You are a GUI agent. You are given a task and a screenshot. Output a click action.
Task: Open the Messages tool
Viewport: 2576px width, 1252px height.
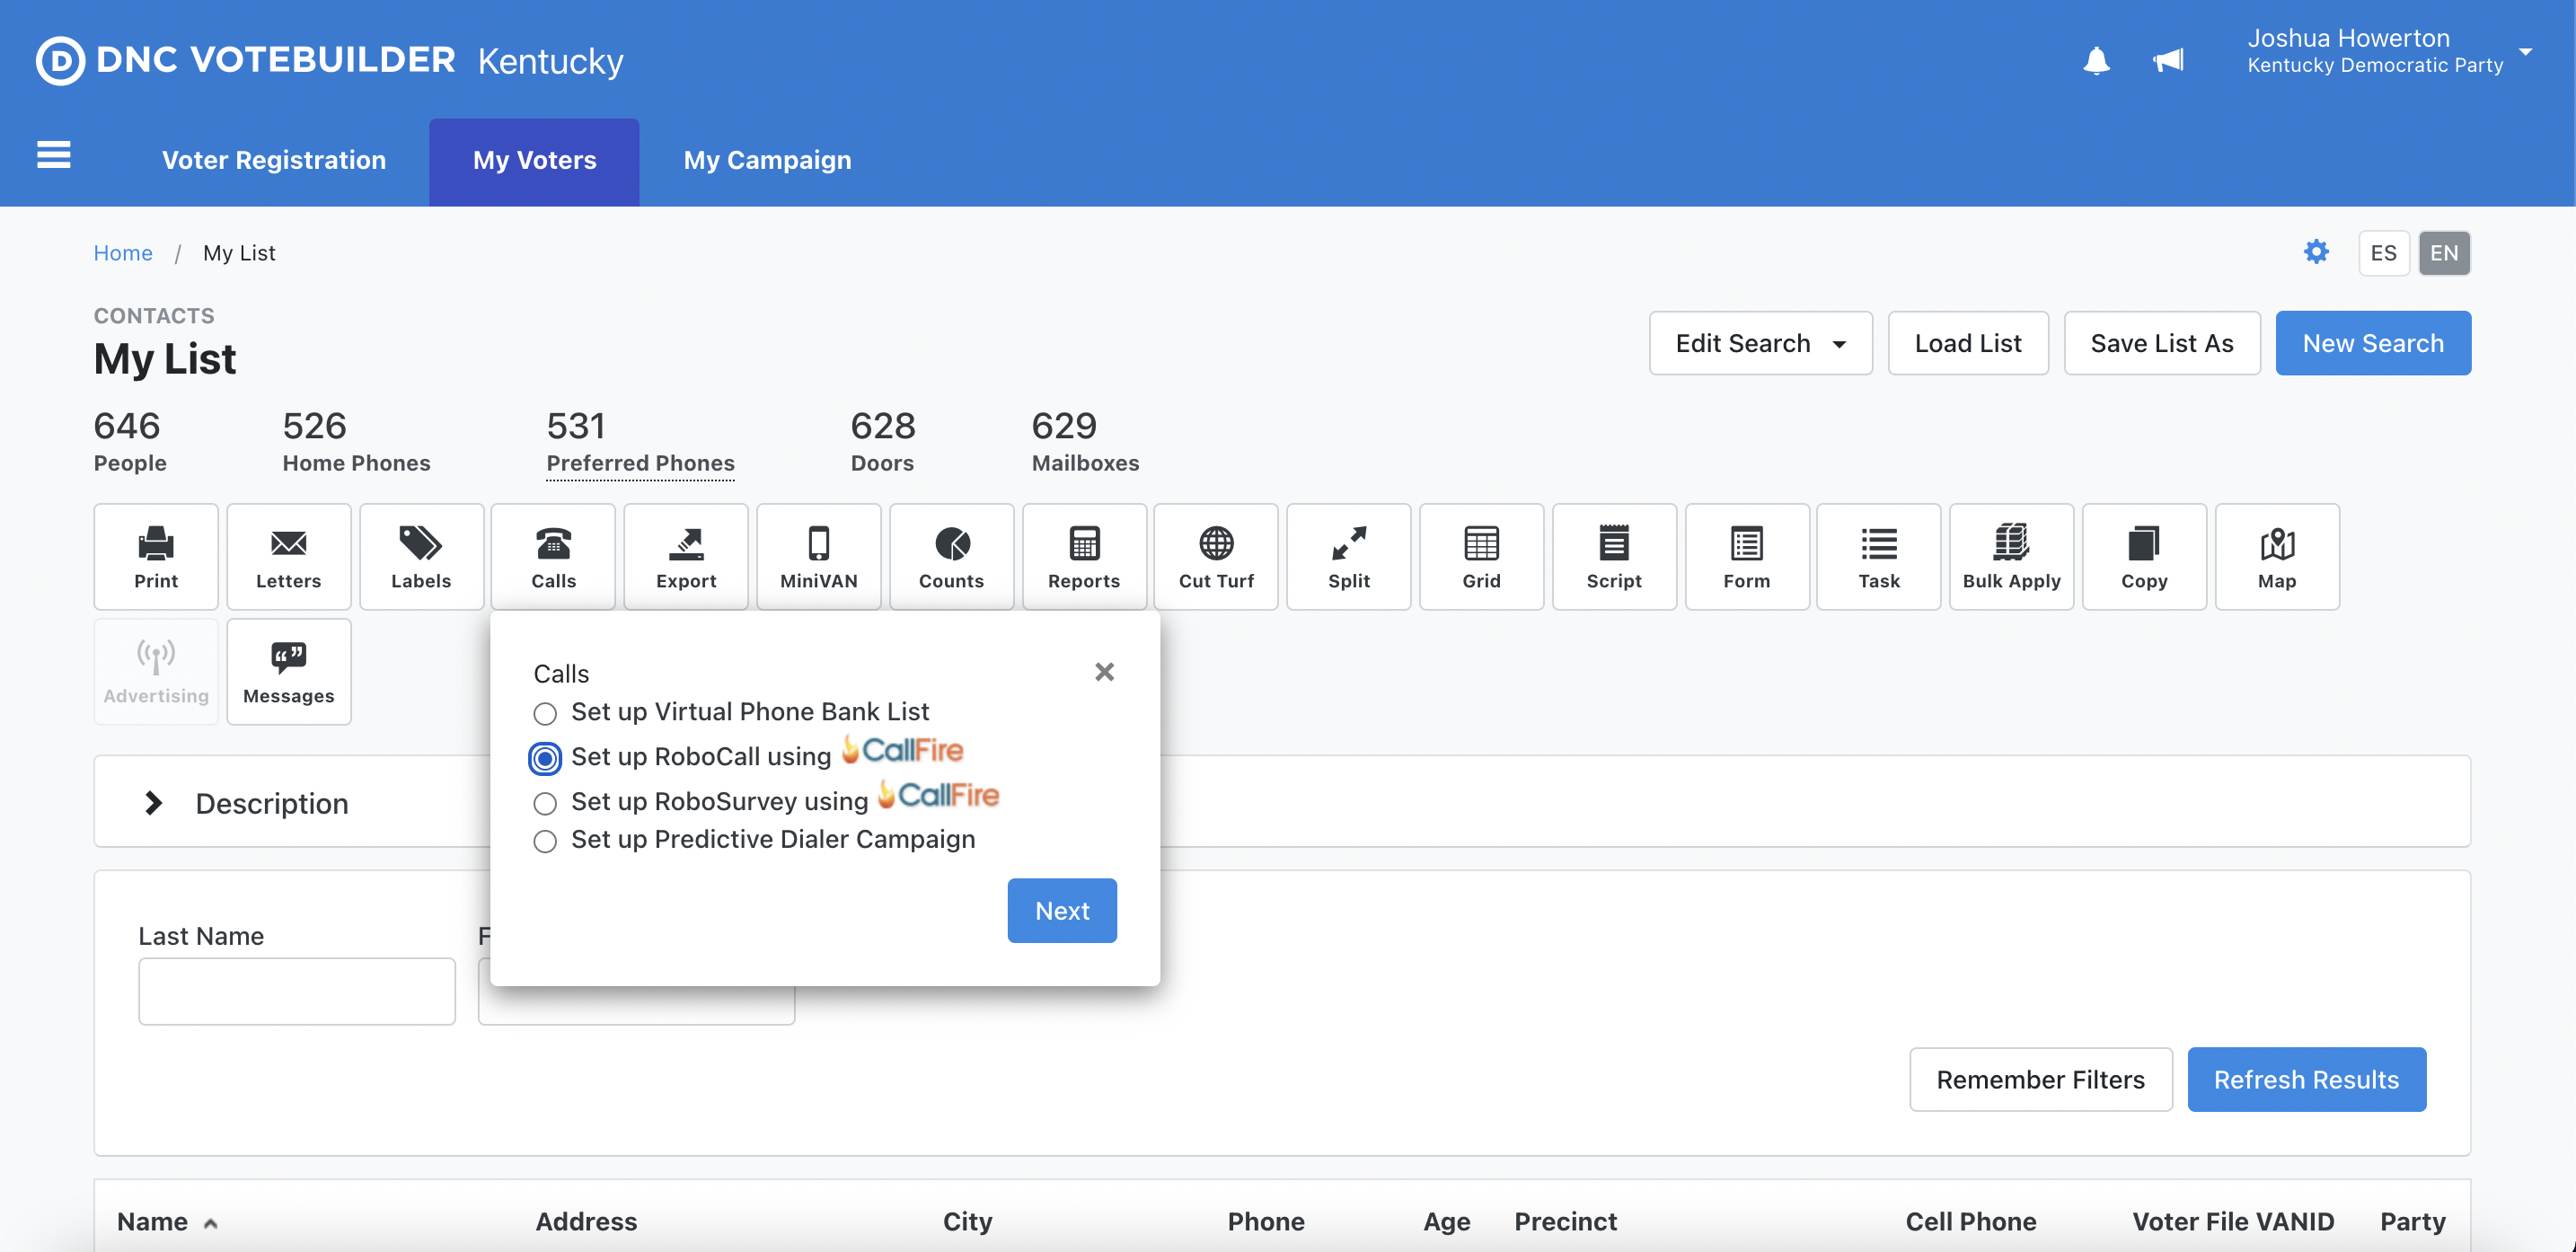click(289, 671)
